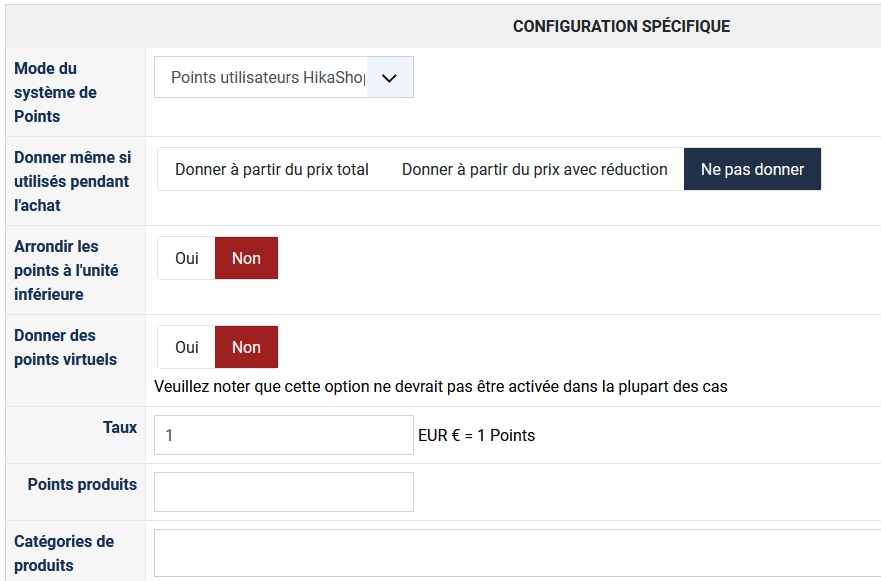Choose 'Donner à partir du prix avec réduction'
The image size is (881, 581).
pos(534,170)
